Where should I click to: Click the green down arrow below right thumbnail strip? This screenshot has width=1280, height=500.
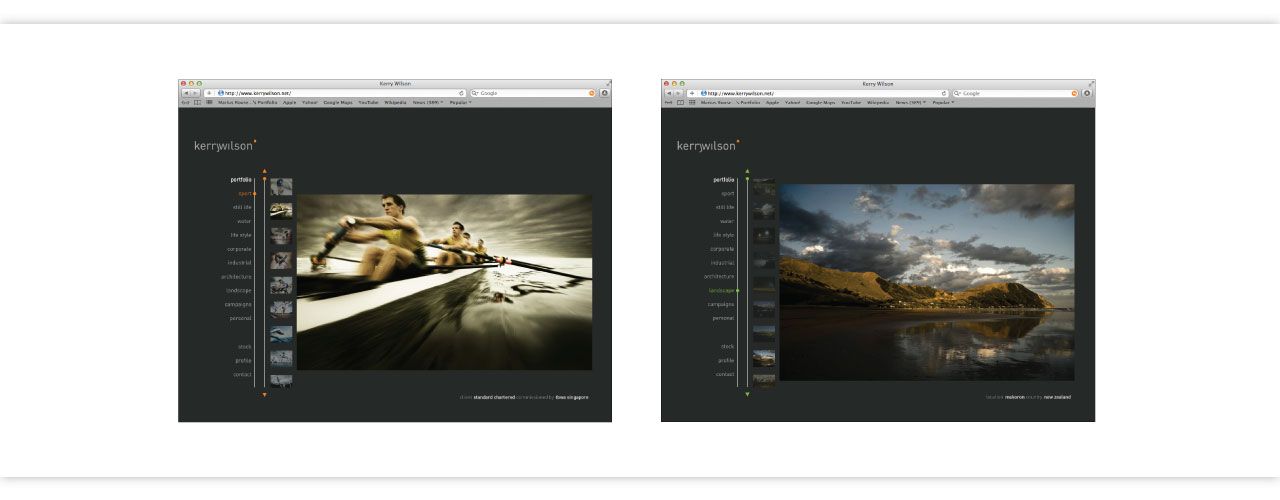[747, 395]
